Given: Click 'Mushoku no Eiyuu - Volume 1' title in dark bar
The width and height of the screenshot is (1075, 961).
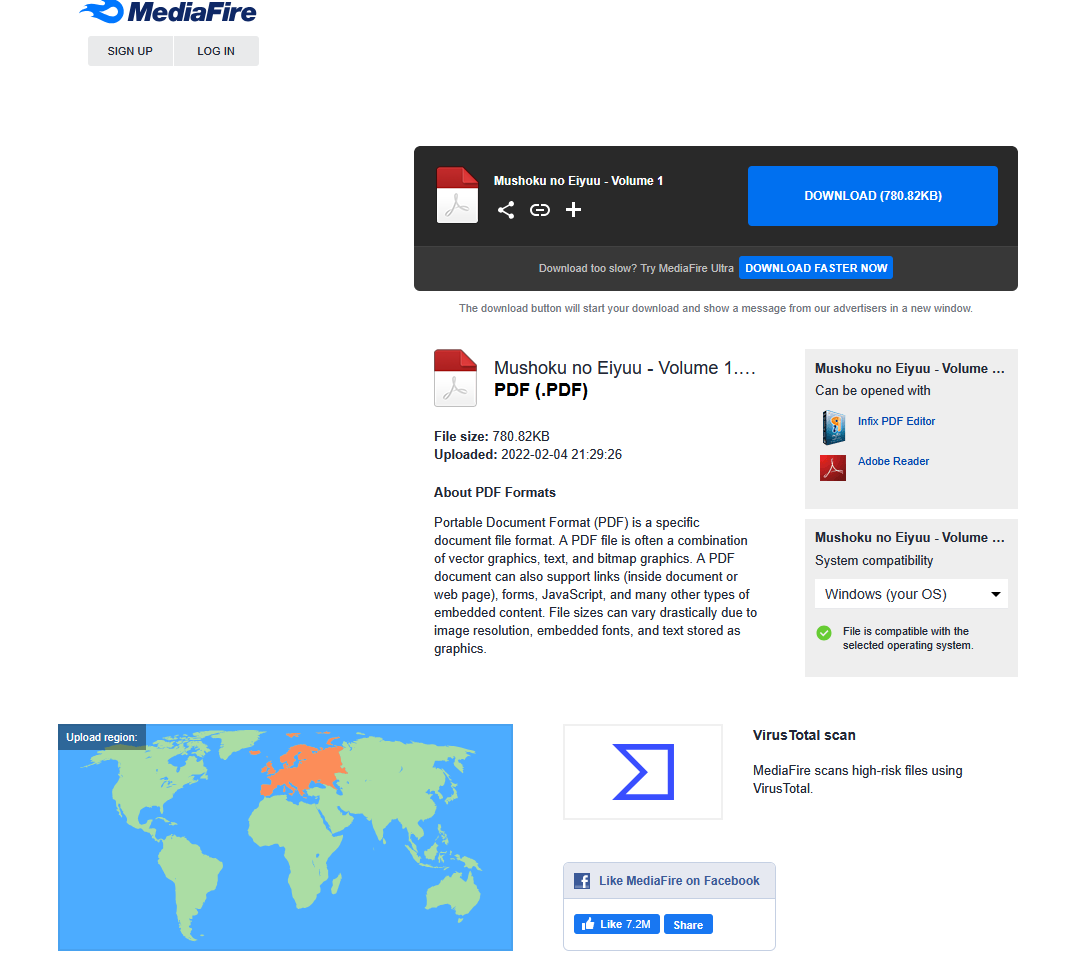Looking at the screenshot, I should click(578, 181).
